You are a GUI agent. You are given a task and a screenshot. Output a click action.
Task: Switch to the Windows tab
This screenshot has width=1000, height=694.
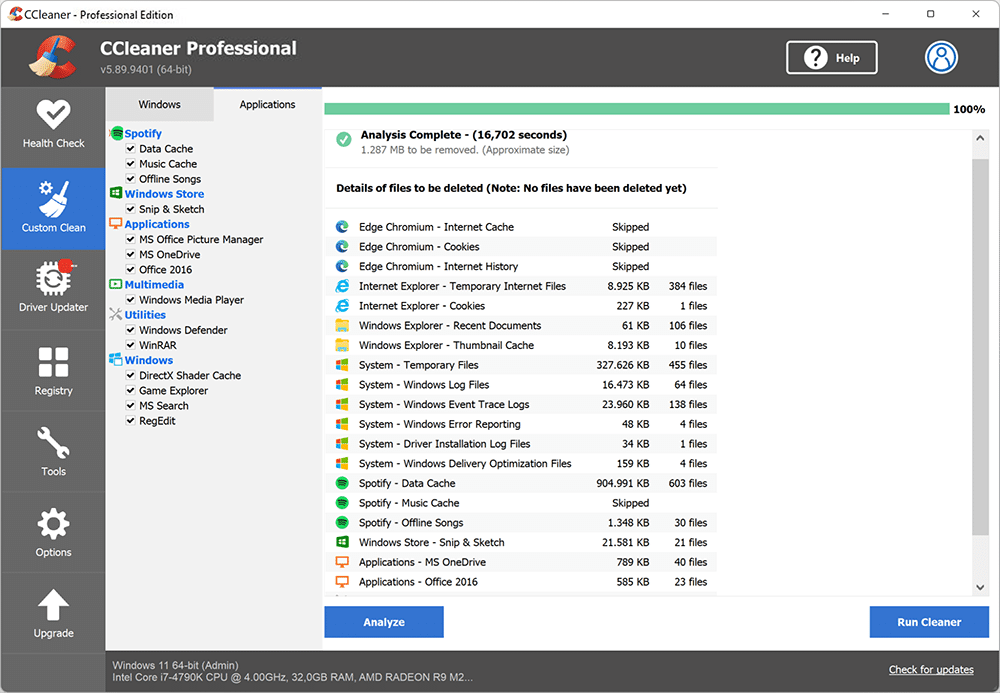tap(160, 103)
